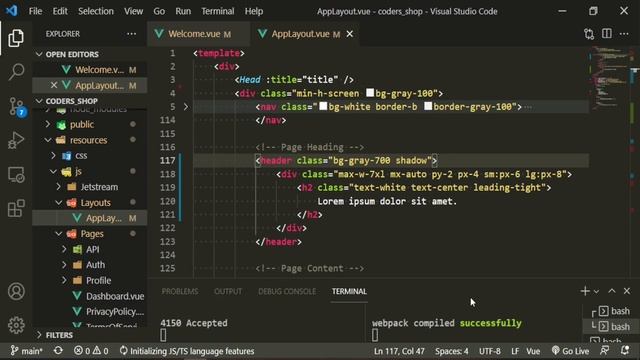Open errors and warnings count
Viewport: 640px width, 360px height.
[91, 351]
